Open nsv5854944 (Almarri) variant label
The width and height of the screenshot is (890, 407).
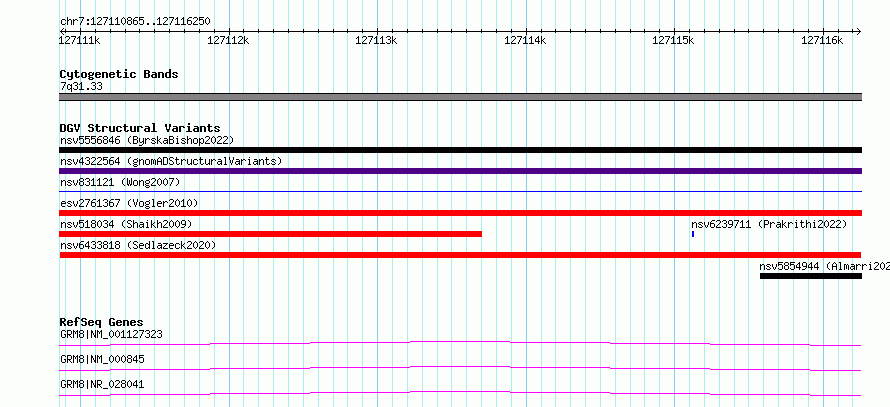click(824, 266)
